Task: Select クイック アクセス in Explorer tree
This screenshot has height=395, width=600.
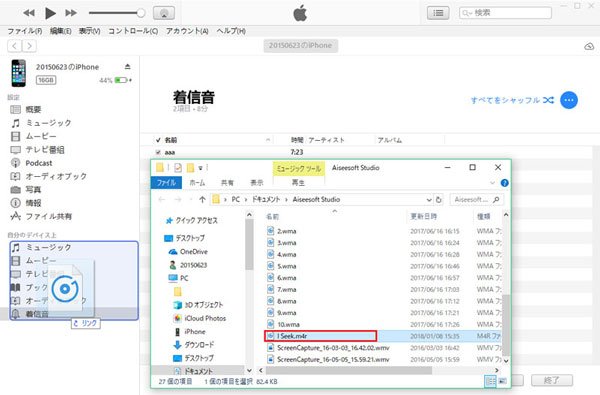Action: tap(196, 220)
